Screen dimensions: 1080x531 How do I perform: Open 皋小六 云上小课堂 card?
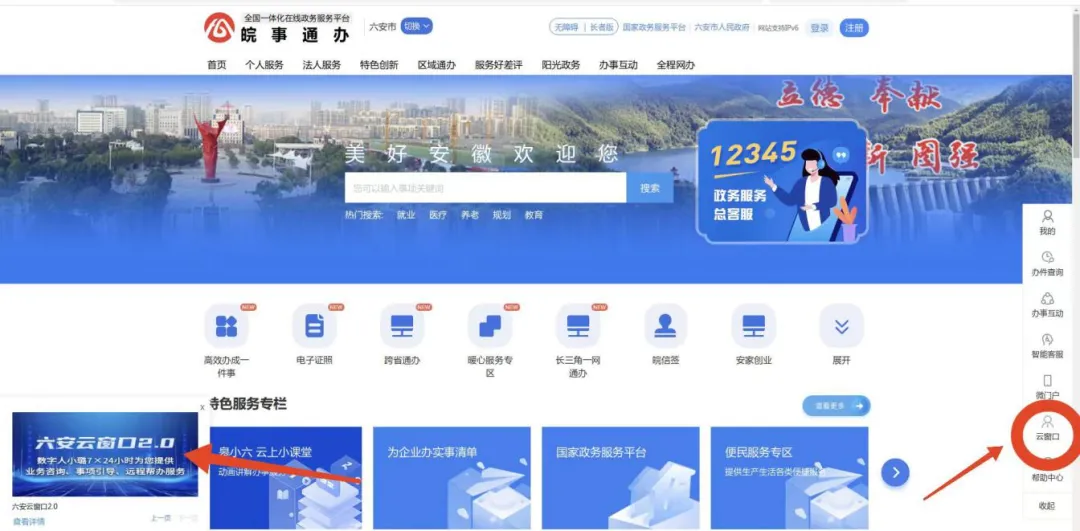[286, 478]
